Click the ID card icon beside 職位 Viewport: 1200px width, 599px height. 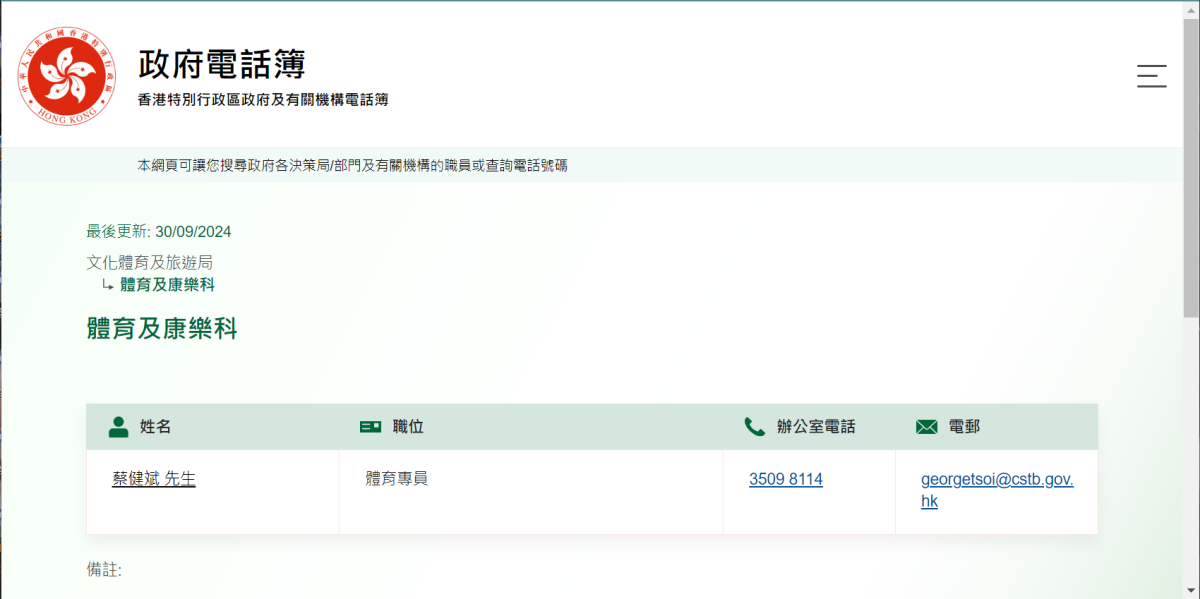(370, 427)
